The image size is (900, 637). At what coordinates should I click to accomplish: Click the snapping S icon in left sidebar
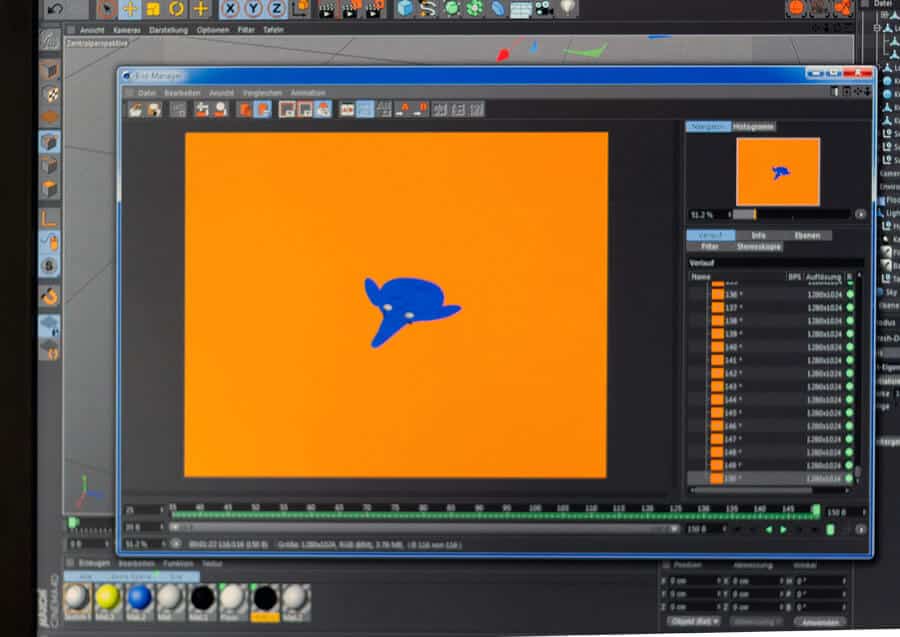(x=49, y=266)
